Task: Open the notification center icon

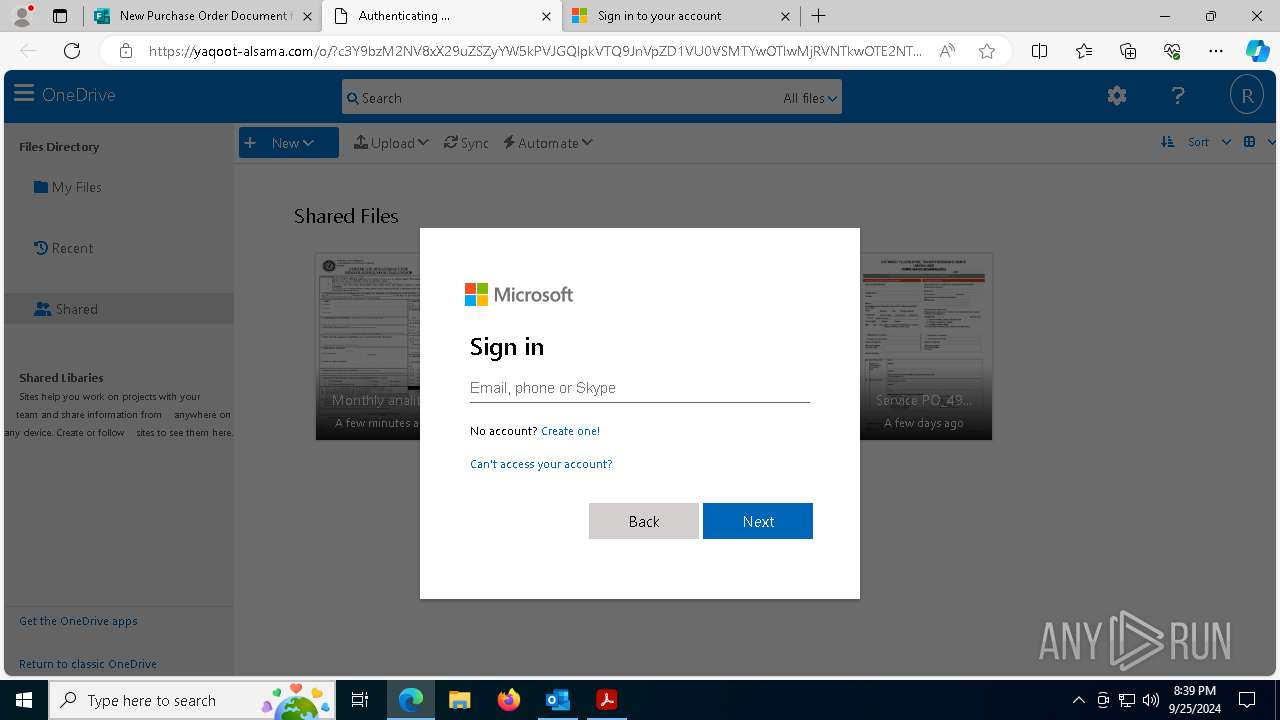Action: pos(1247,700)
